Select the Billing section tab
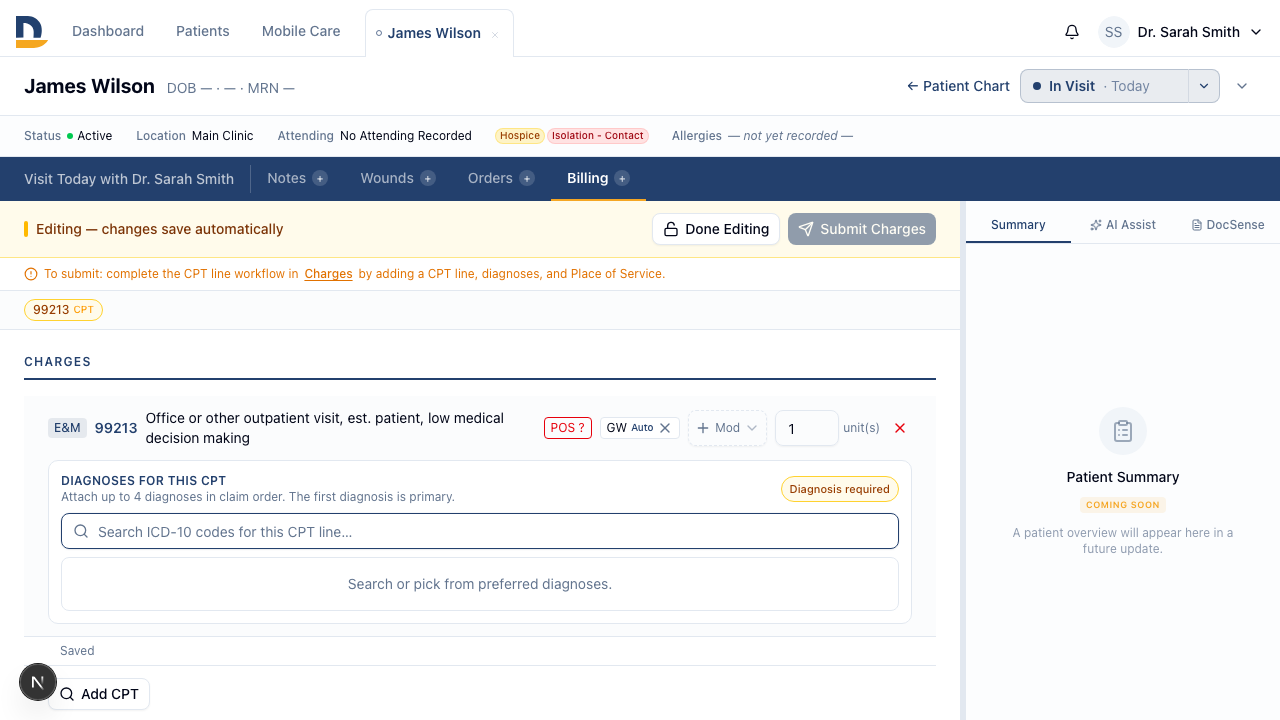This screenshot has width=1280, height=720. [x=587, y=178]
